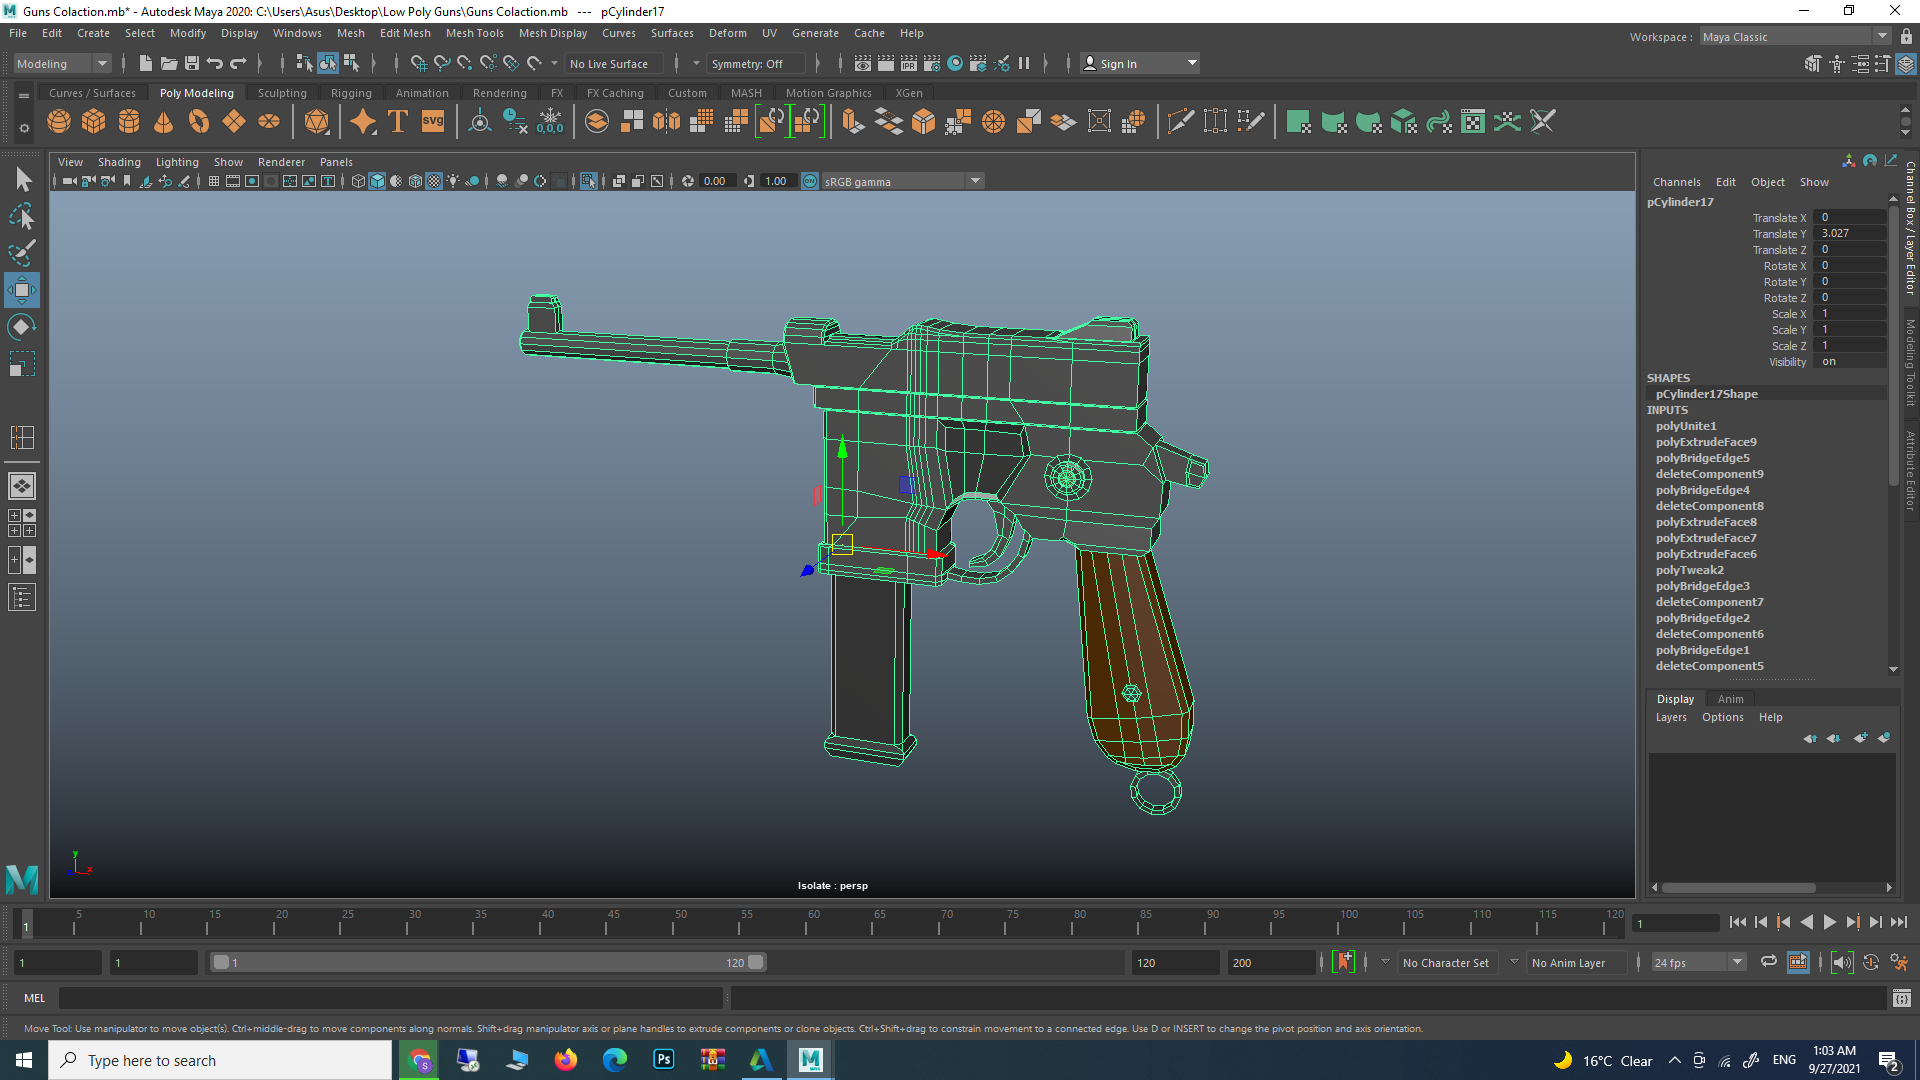The image size is (1920, 1080).
Task: Click the MEL command line input field
Action: [400, 998]
